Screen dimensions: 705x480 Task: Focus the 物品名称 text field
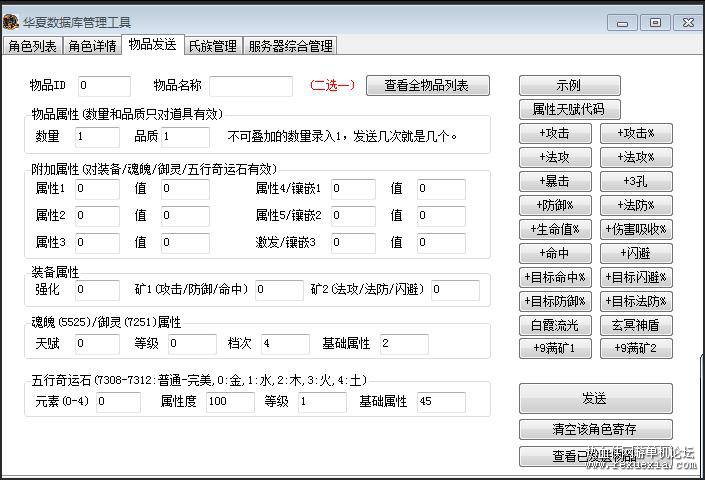pos(251,86)
